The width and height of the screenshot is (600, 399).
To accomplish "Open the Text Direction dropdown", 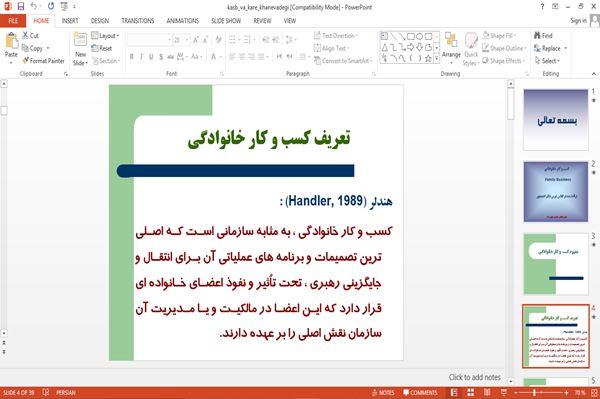I will coord(336,36).
